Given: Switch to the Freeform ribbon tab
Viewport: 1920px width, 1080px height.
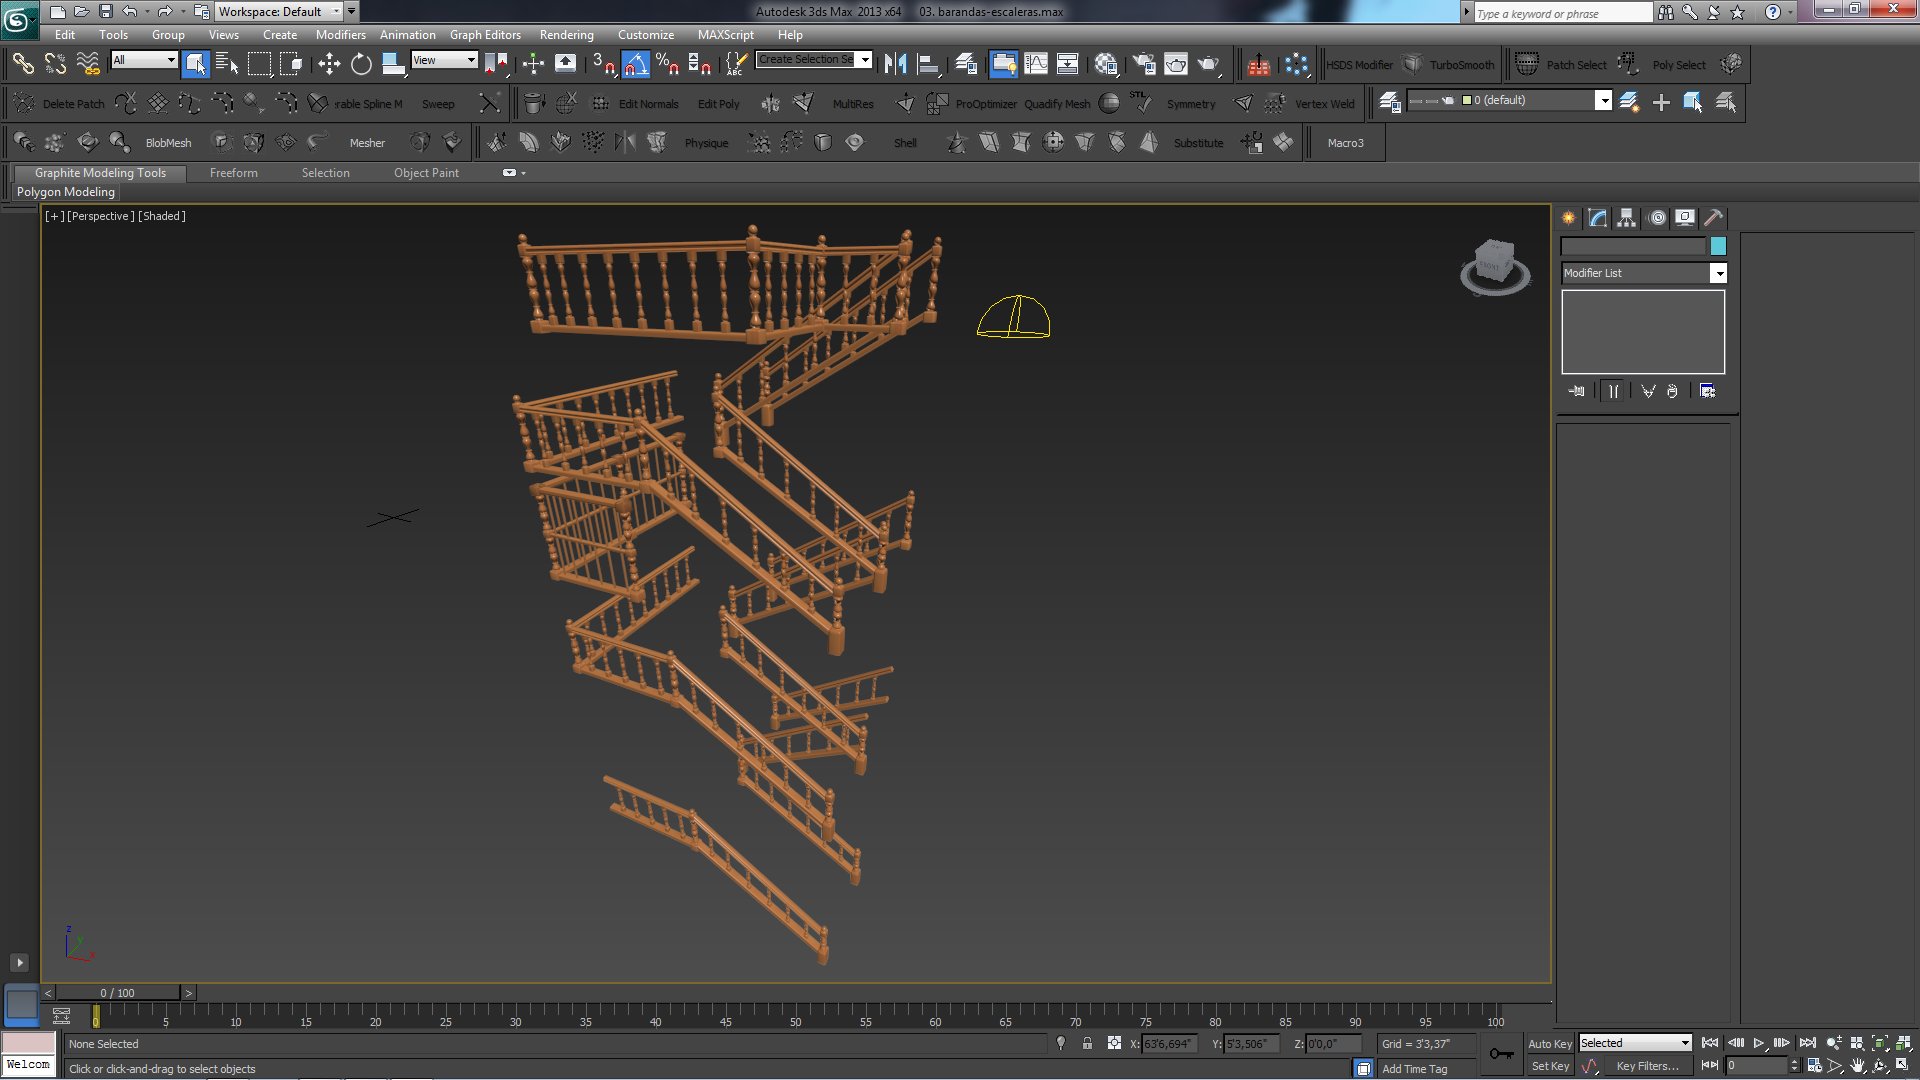Looking at the screenshot, I should point(233,173).
